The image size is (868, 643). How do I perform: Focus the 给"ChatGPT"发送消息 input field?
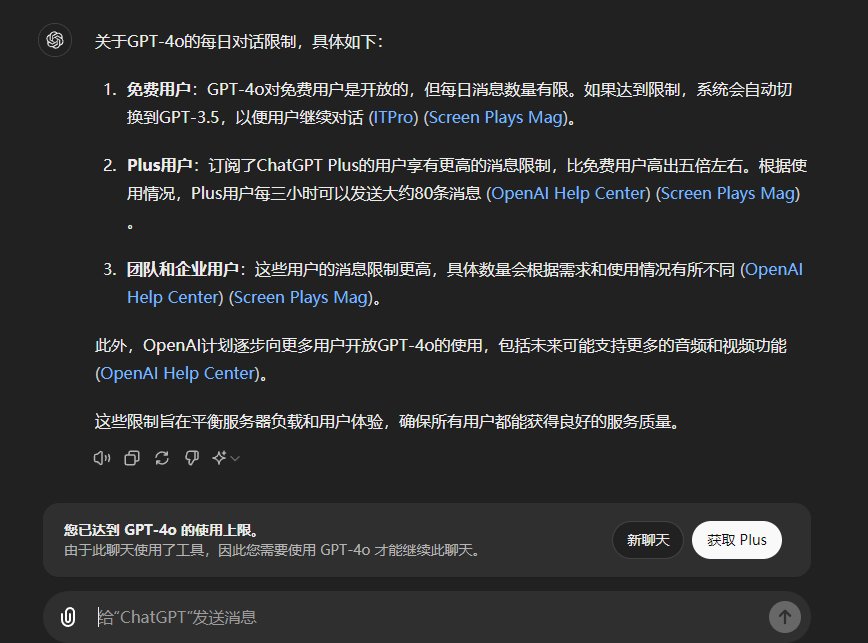point(426,617)
